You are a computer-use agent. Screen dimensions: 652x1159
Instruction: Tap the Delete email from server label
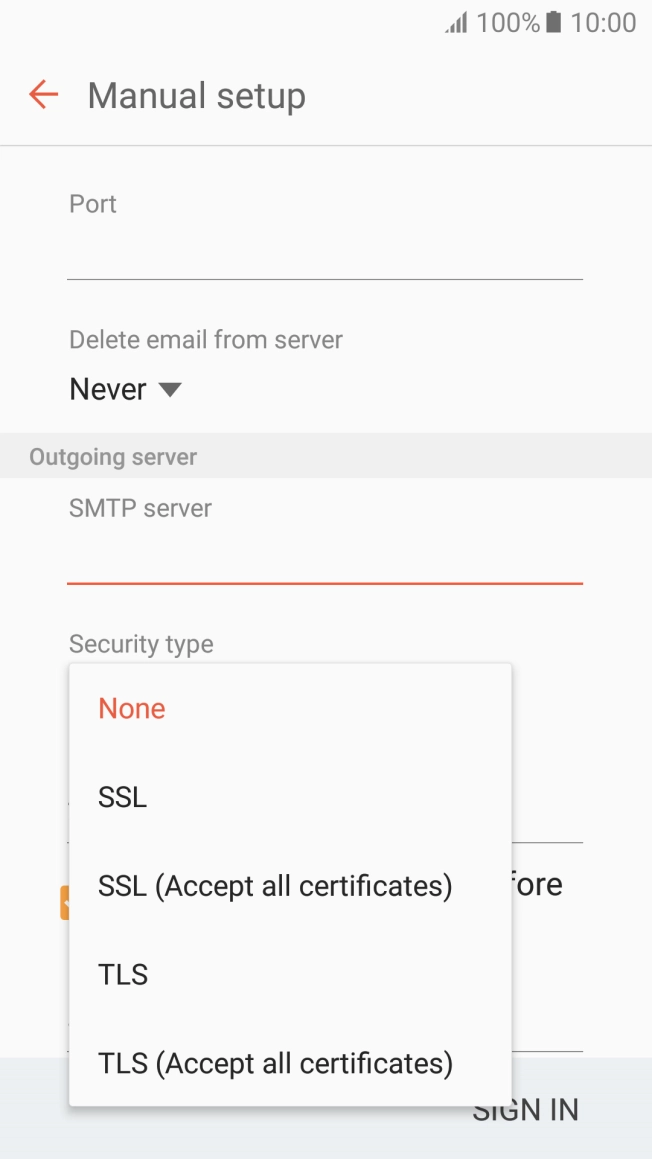pyautogui.click(x=206, y=340)
